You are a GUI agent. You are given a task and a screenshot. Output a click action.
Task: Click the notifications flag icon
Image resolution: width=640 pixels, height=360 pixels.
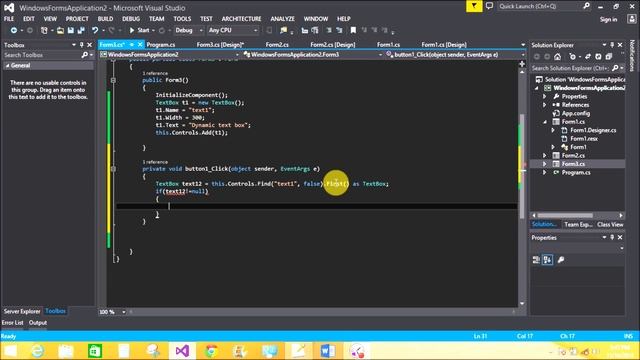pos(474,6)
